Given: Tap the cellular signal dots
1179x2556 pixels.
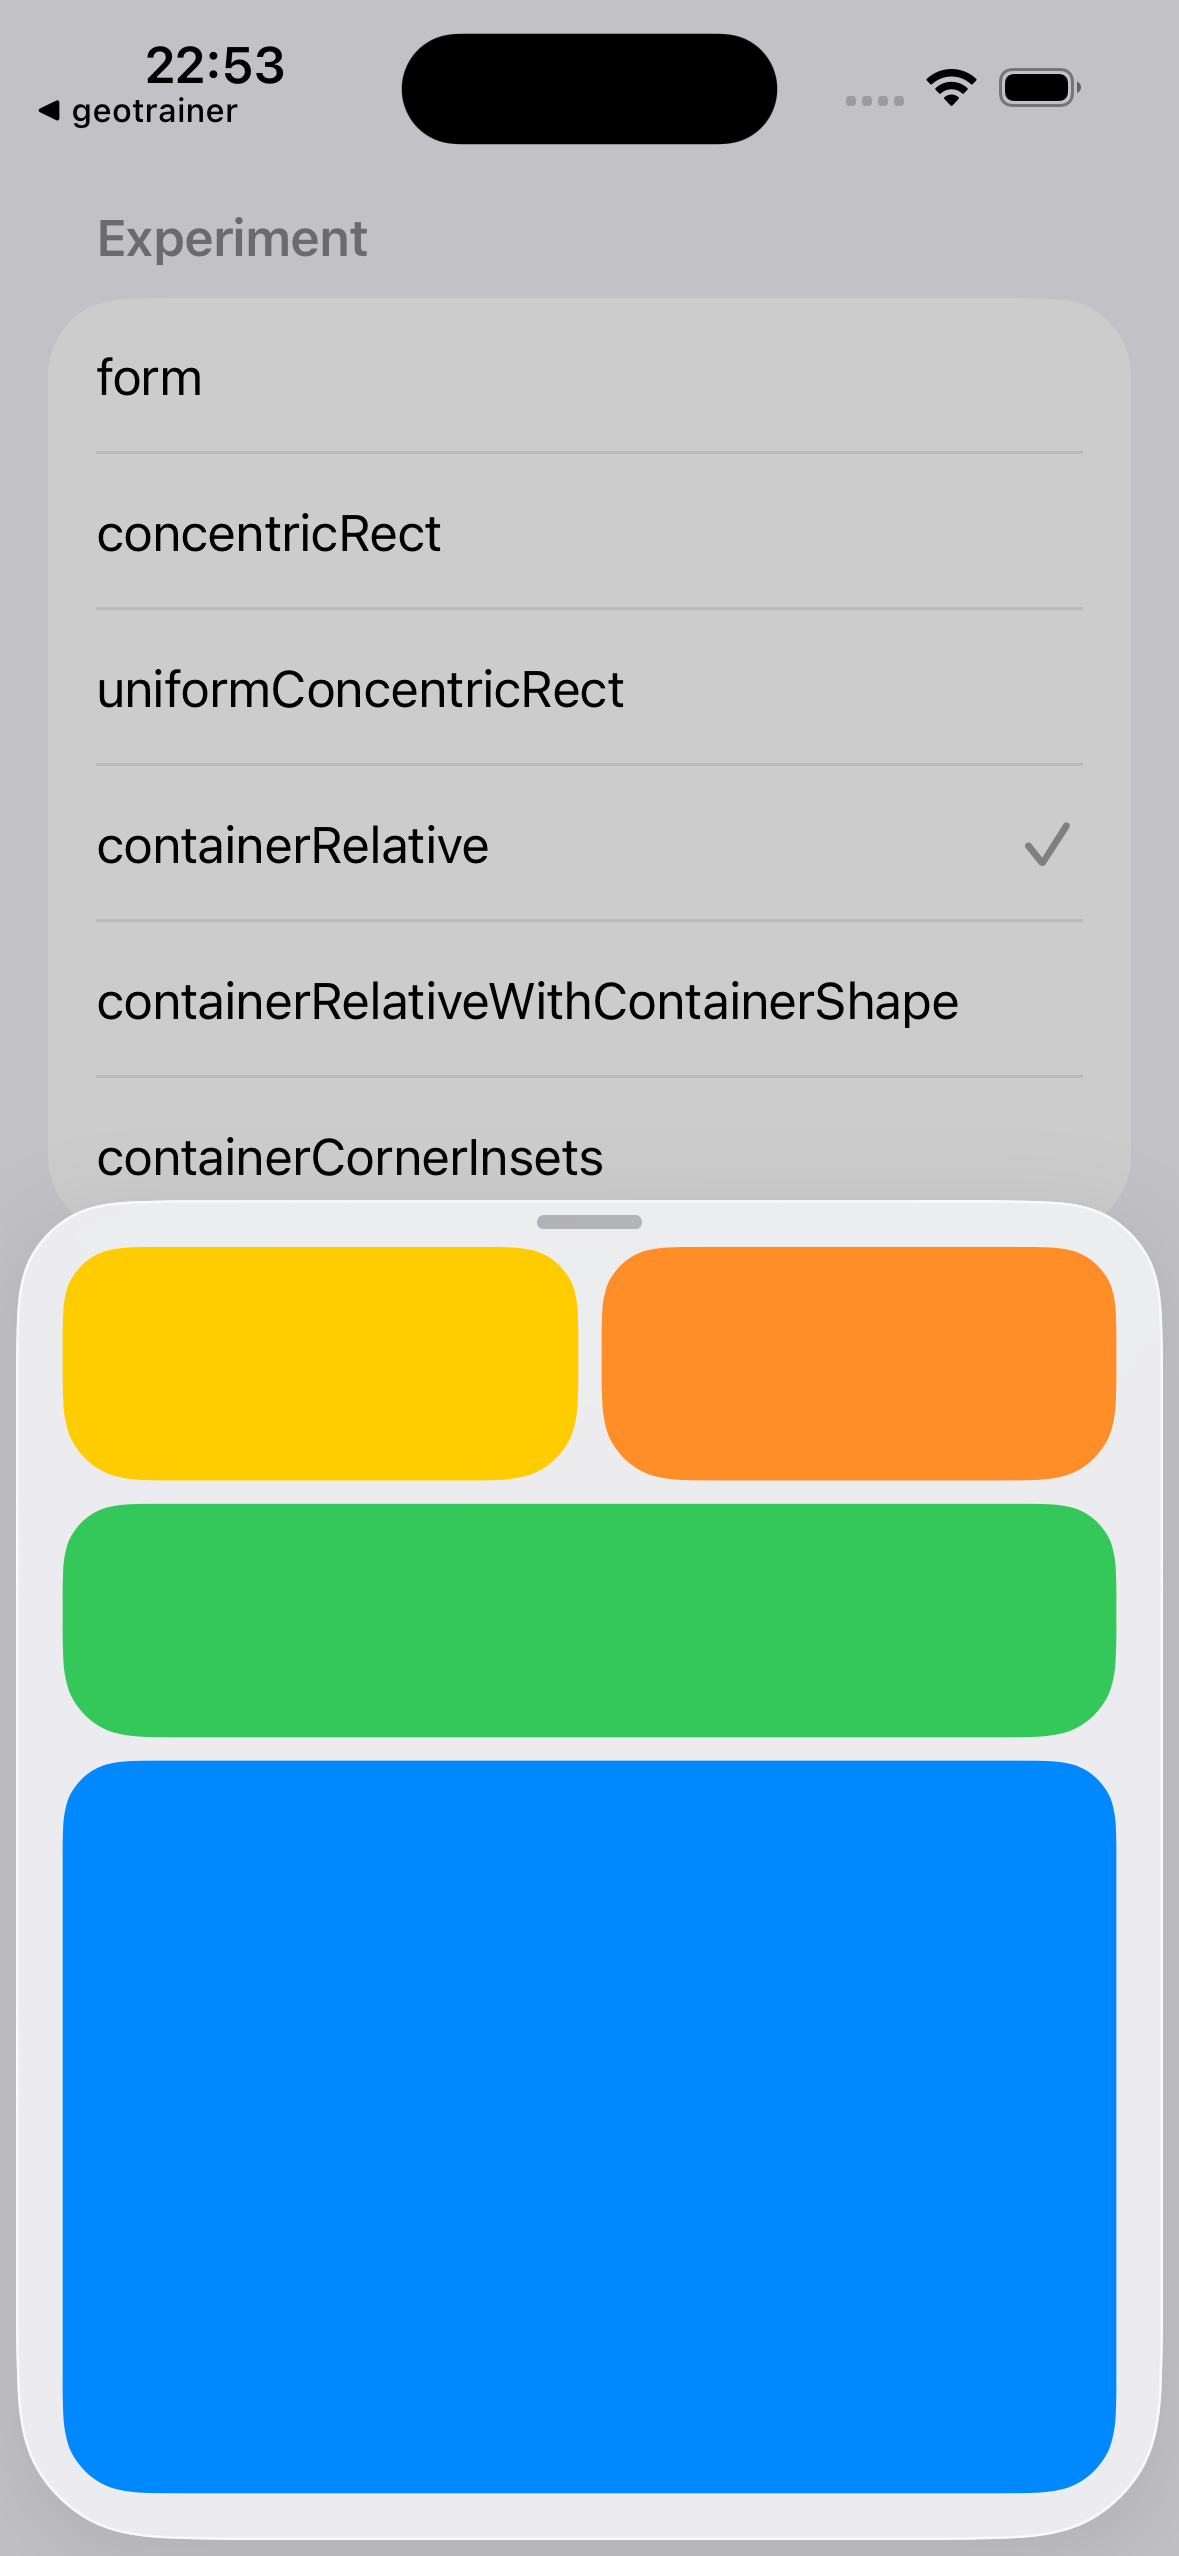Looking at the screenshot, I should [874, 101].
